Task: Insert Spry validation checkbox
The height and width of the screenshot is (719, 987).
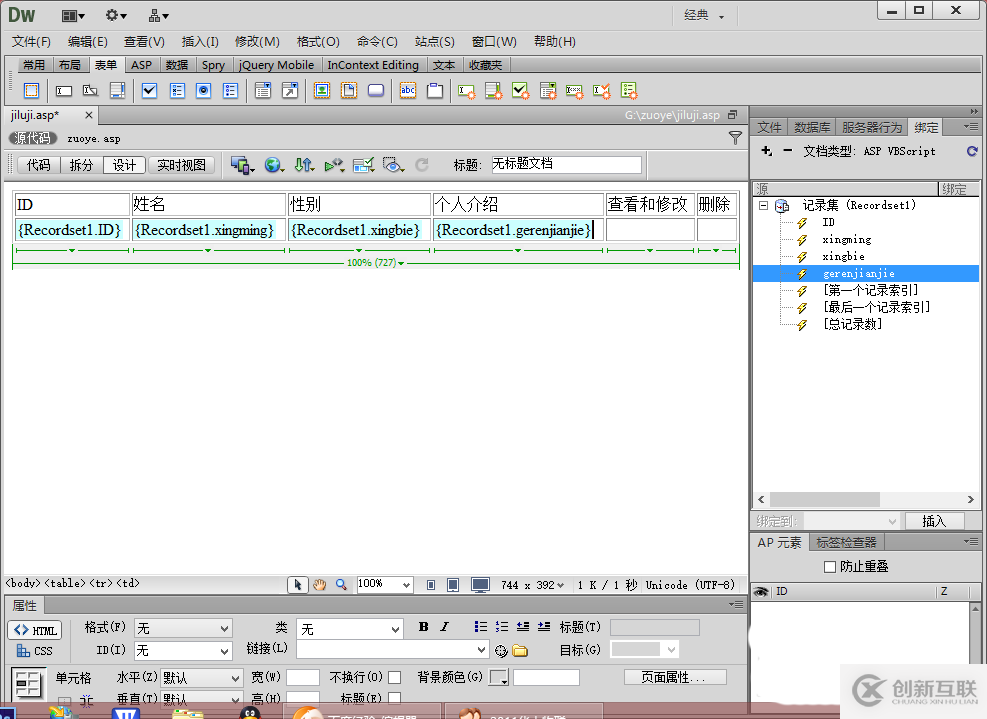Action: pyautogui.click(x=521, y=92)
